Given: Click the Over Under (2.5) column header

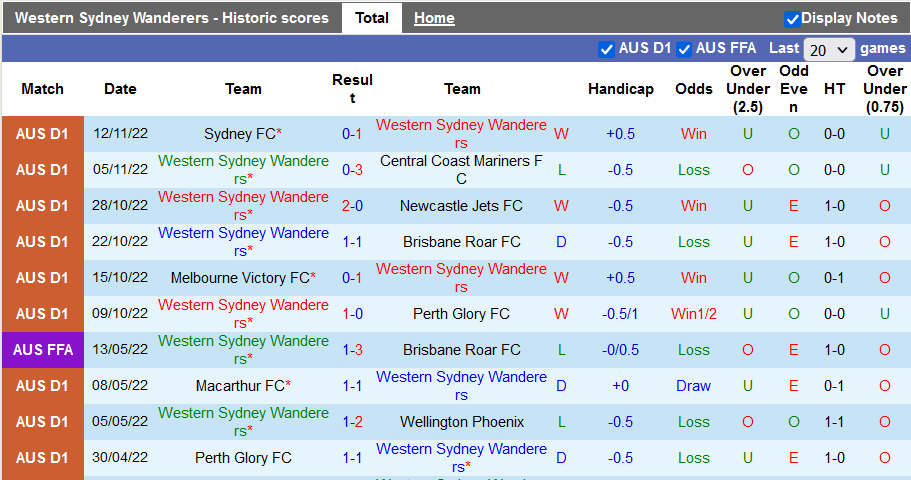Looking at the screenshot, I should click(748, 89).
